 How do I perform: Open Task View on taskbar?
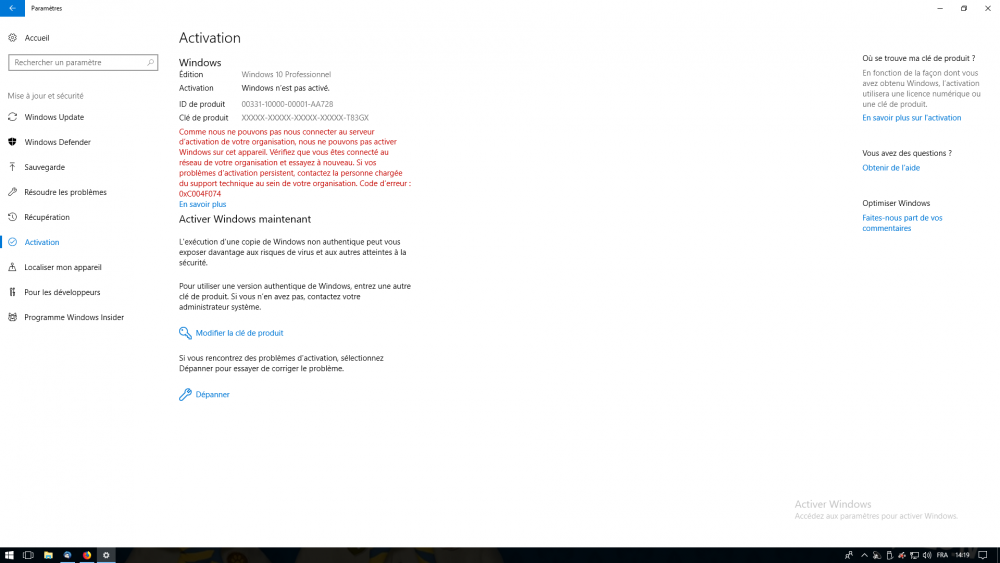pos(28,555)
